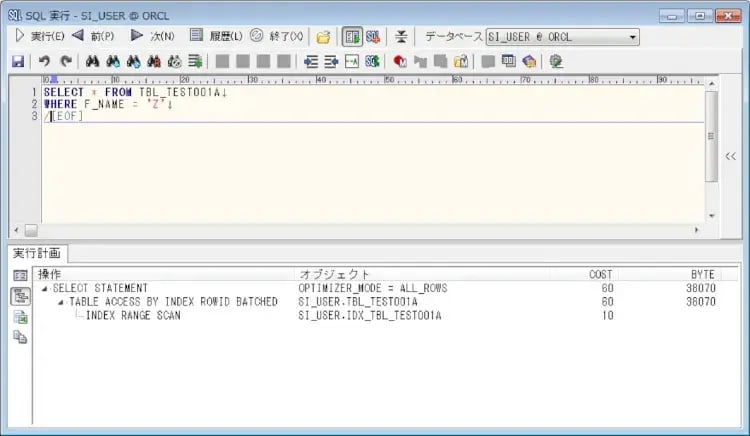Click the undo arrow icon
The width and height of the screenshot is (750, 436).
pyautogui.click(x=44, y=61)
